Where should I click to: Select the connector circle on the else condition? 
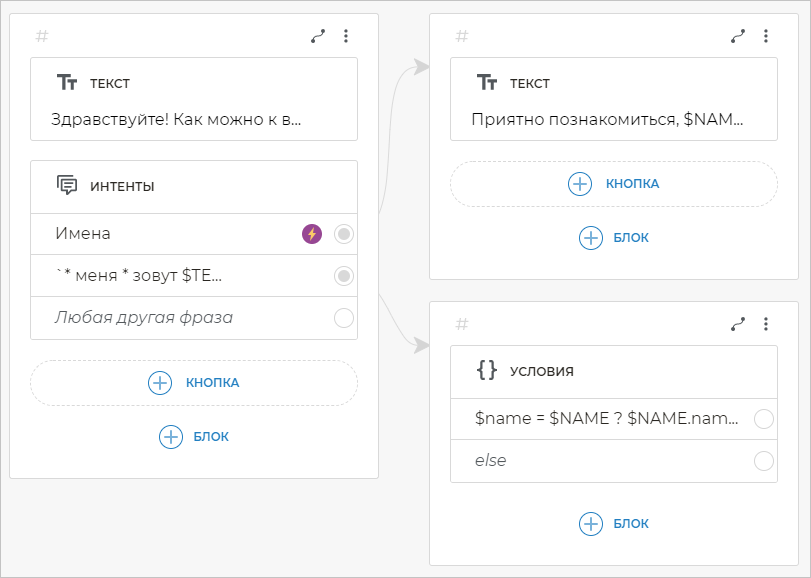point(764,461)
